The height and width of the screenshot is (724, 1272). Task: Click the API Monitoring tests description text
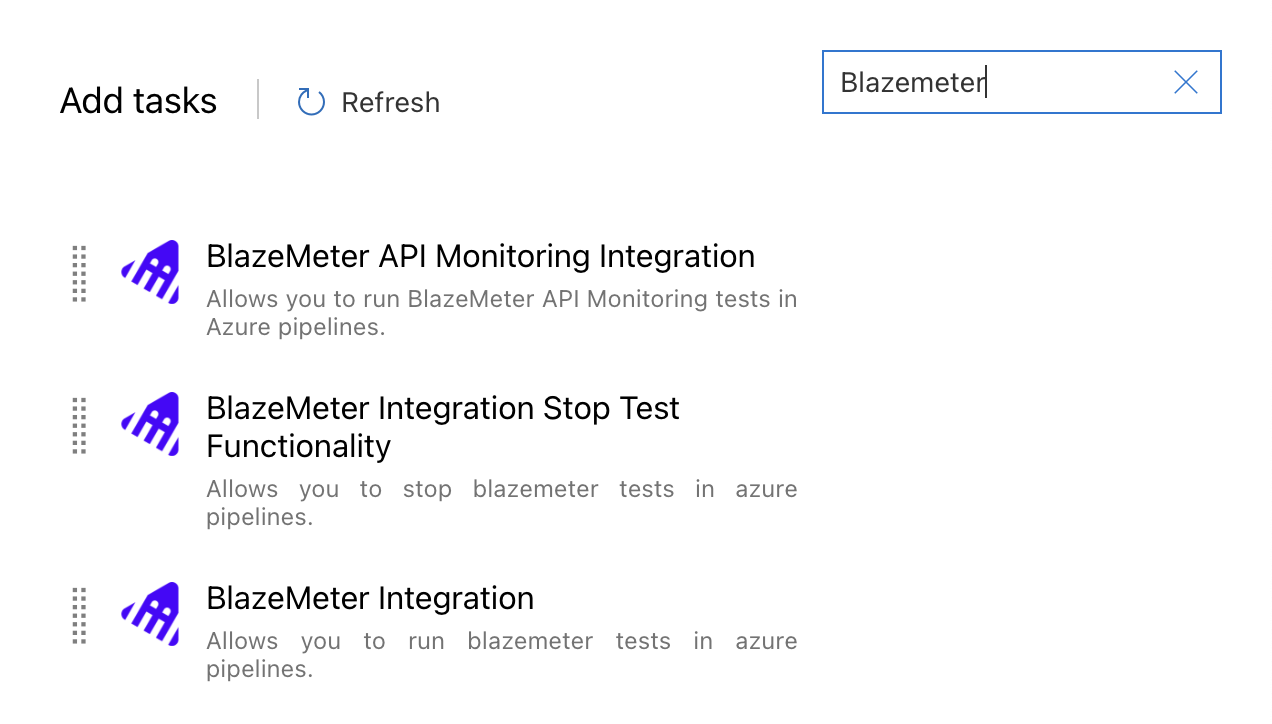tap(501, 313)
